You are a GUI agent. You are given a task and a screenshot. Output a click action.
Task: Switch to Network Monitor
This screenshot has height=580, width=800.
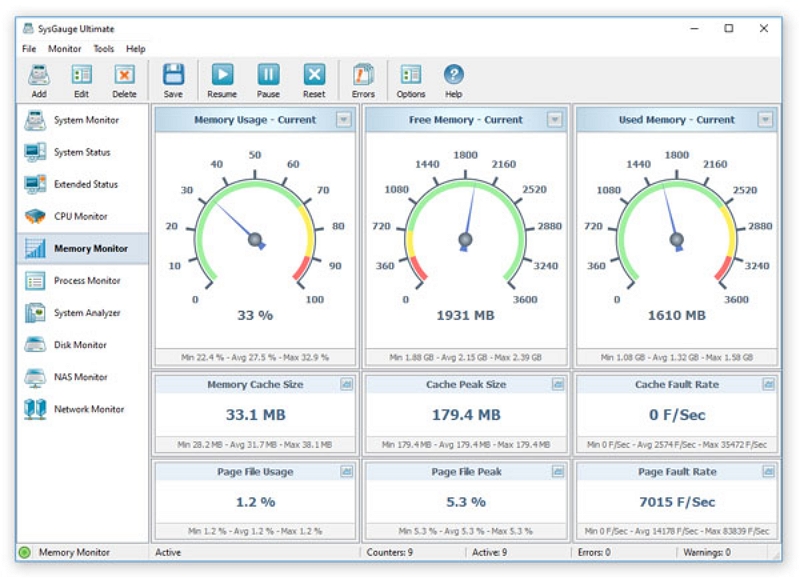click(x=83, y=409)
